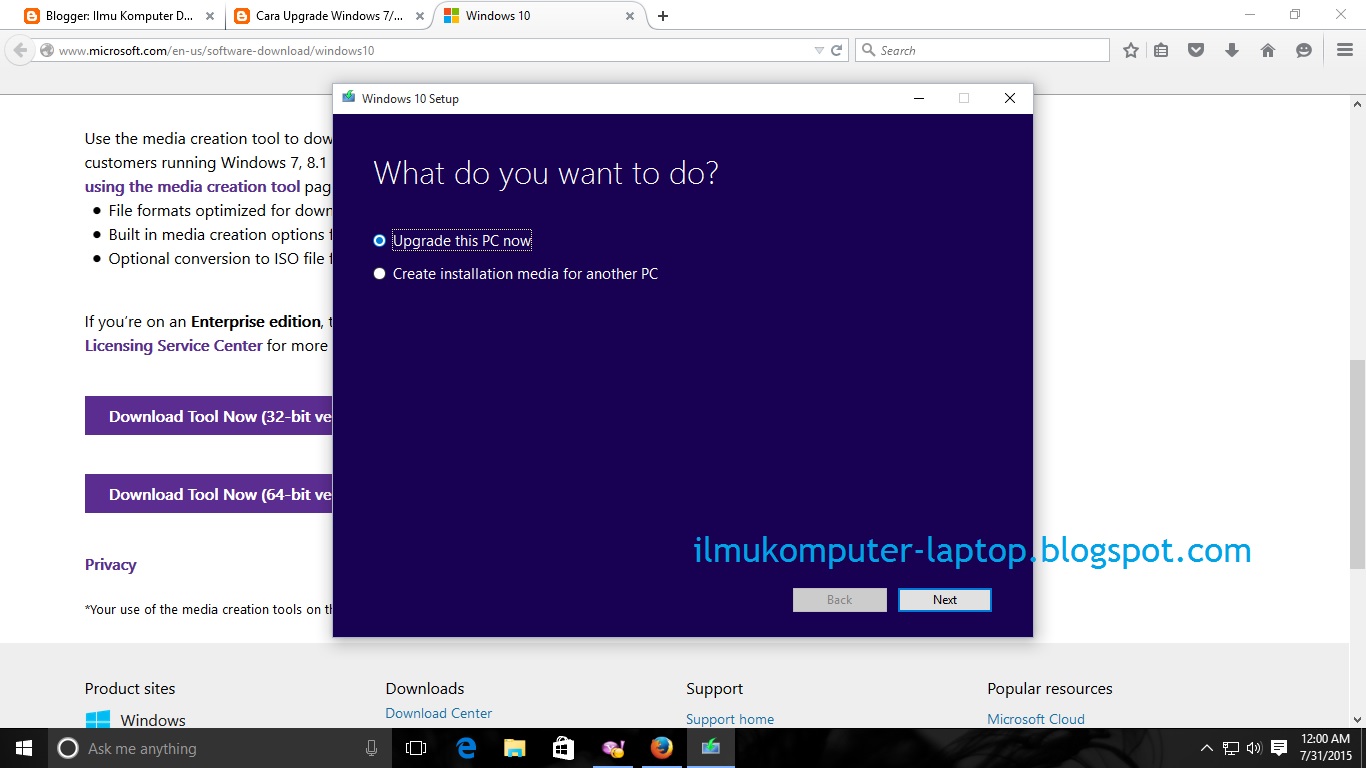Click Back button in Setup dialog
This screenshot has width=1366, height=768.
[x=840, y=600]
